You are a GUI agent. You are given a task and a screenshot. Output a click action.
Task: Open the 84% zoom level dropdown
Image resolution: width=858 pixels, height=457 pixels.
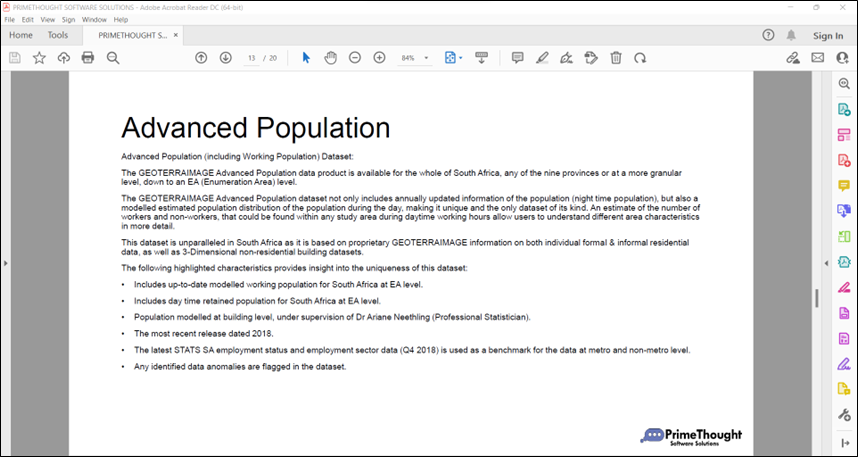[415, 58]
